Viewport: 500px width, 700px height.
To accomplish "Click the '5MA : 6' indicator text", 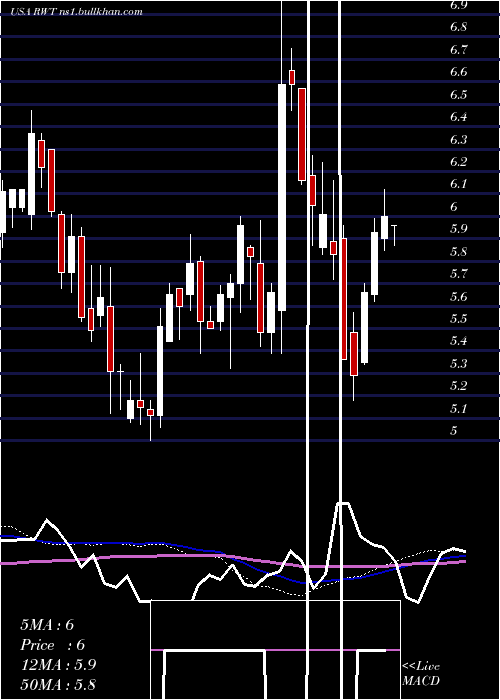I will click(x=47, y=625).
